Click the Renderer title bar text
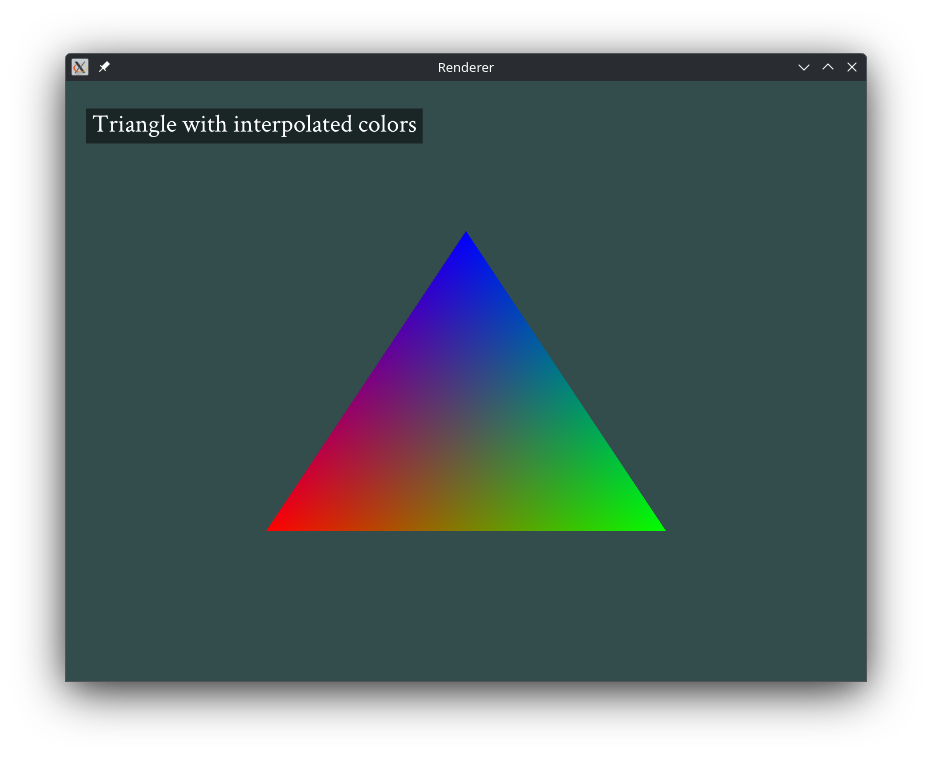This screenshot has height=759, width=932. (x=465, y=68)
